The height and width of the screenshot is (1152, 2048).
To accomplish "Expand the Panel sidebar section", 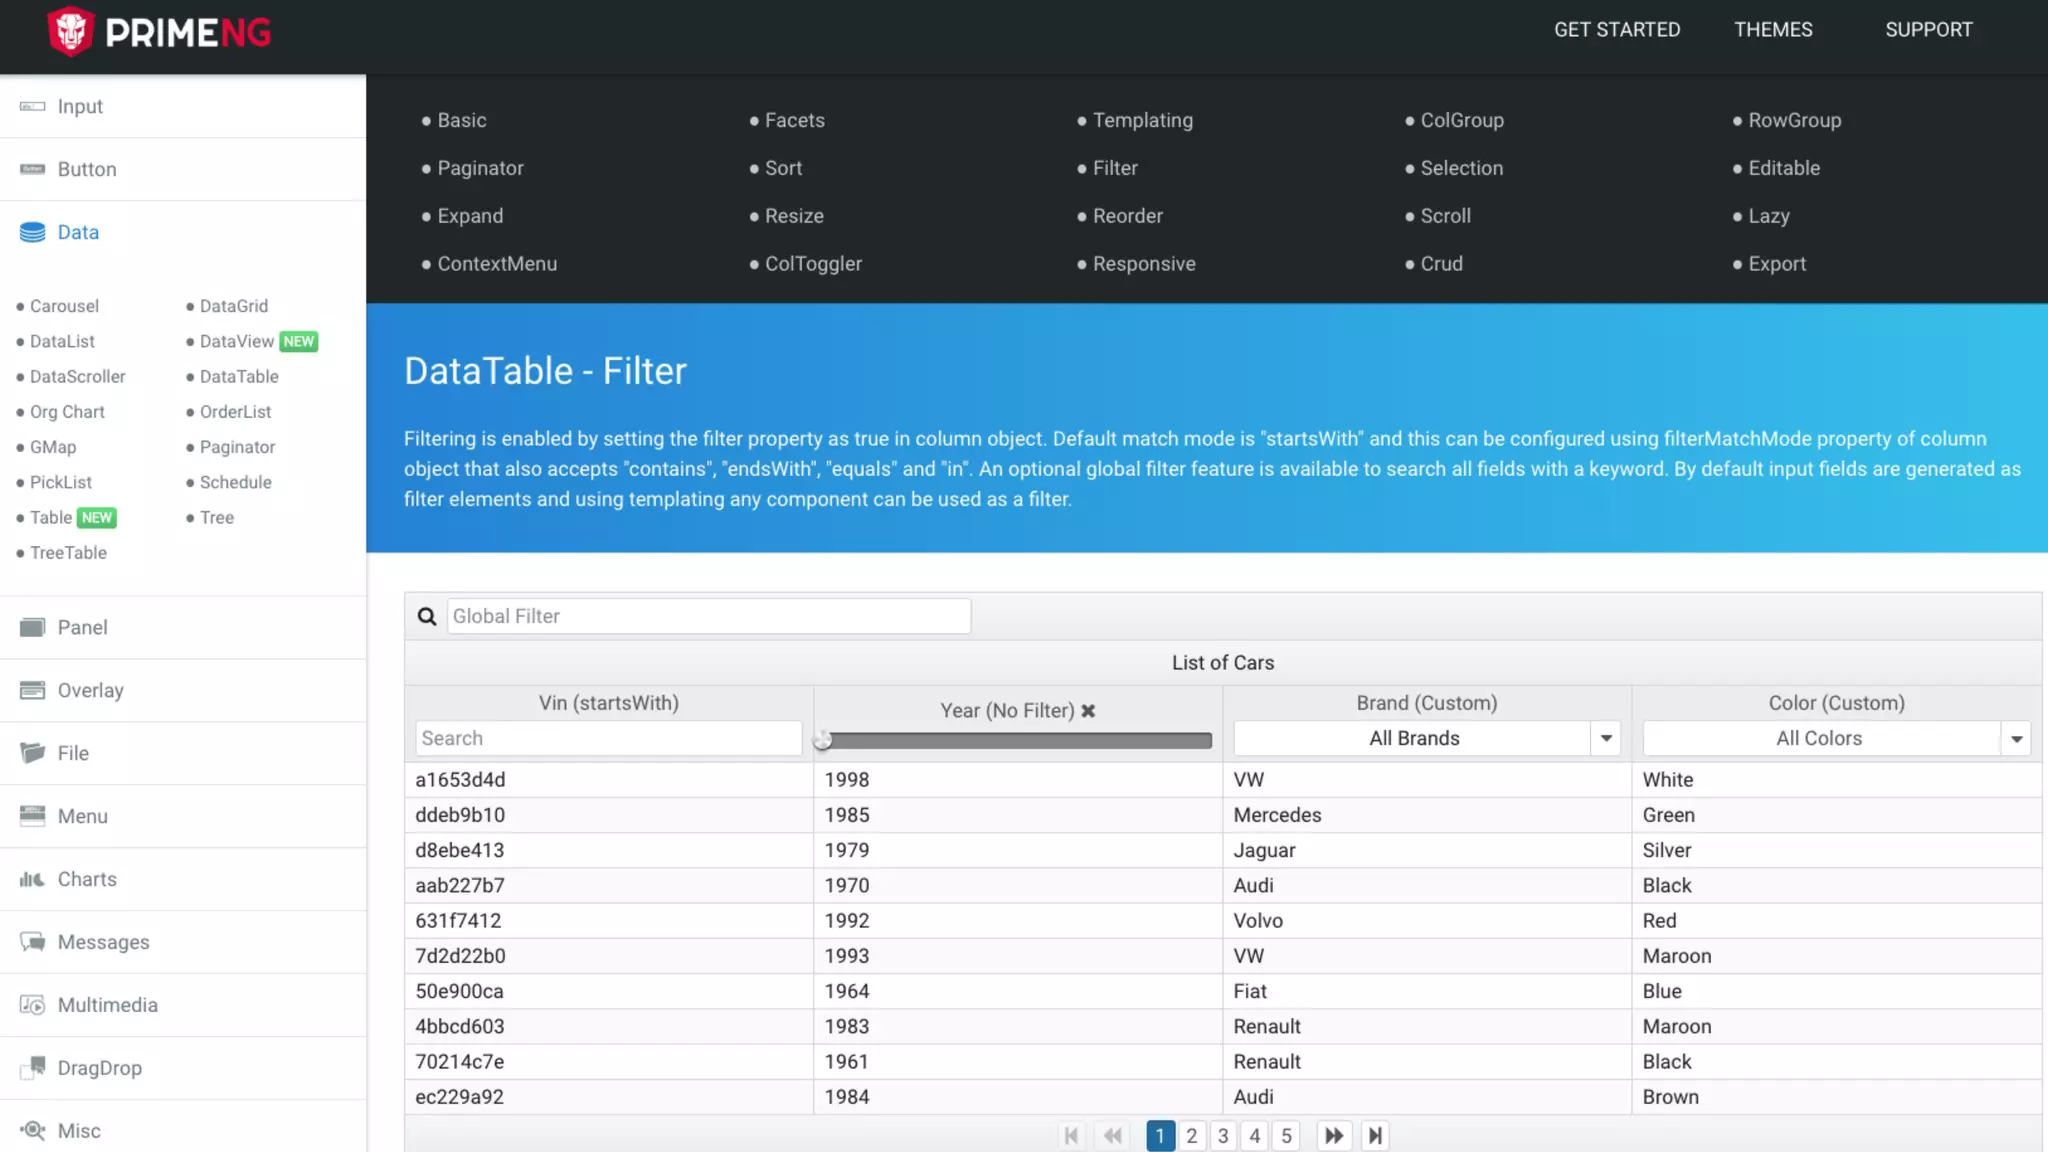I will pos(82,627).
